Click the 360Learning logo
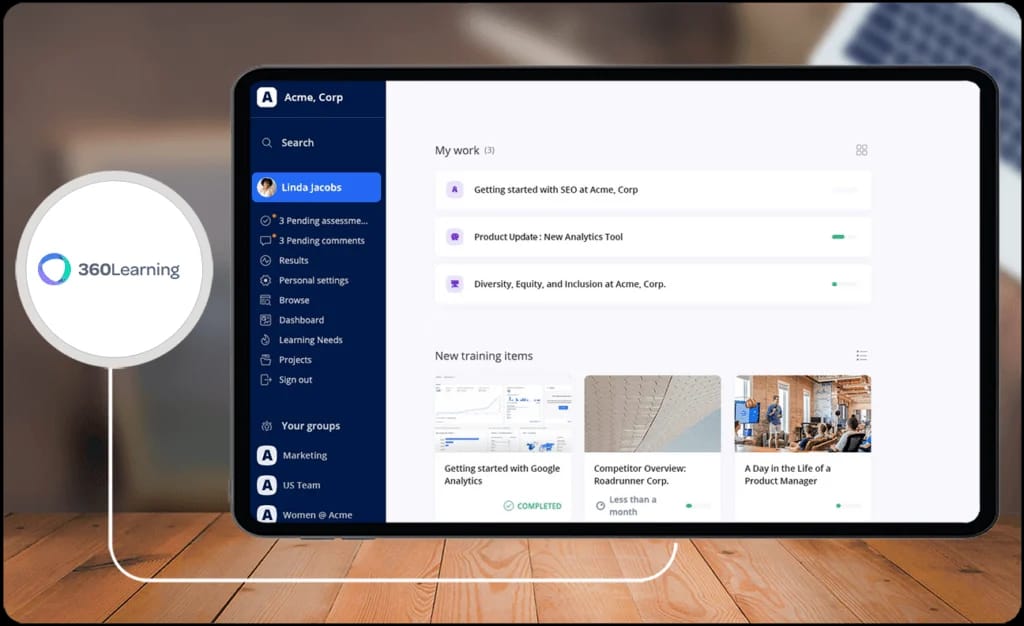This screenshot has width=1024, height=626. (108, 269)
